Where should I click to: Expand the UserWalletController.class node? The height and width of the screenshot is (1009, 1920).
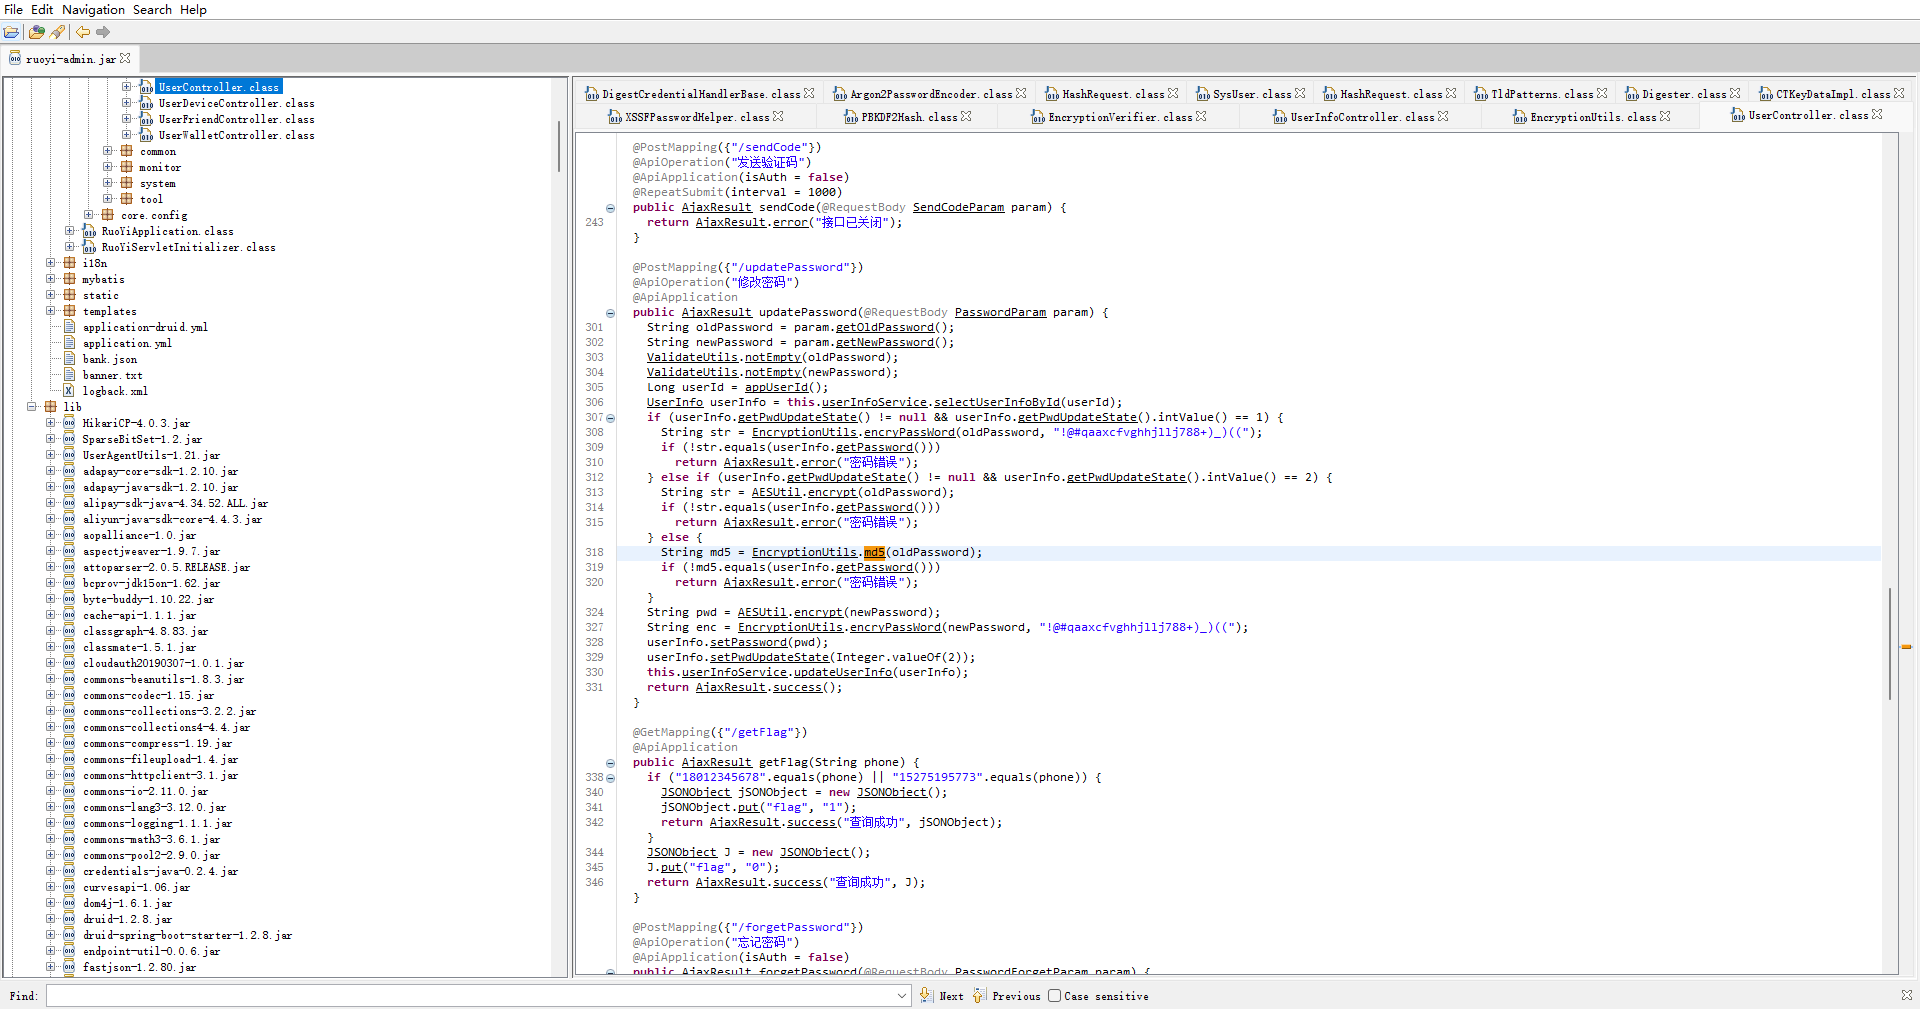[127, 134]
